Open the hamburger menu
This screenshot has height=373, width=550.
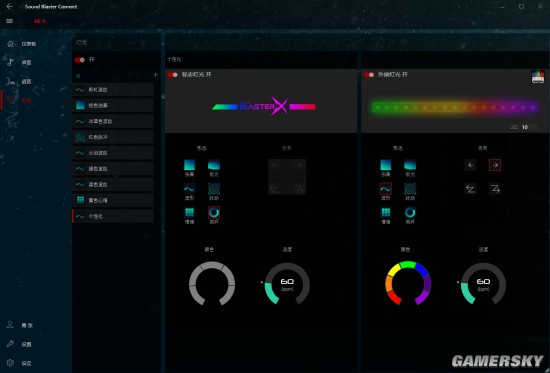[x=10, y=21]
